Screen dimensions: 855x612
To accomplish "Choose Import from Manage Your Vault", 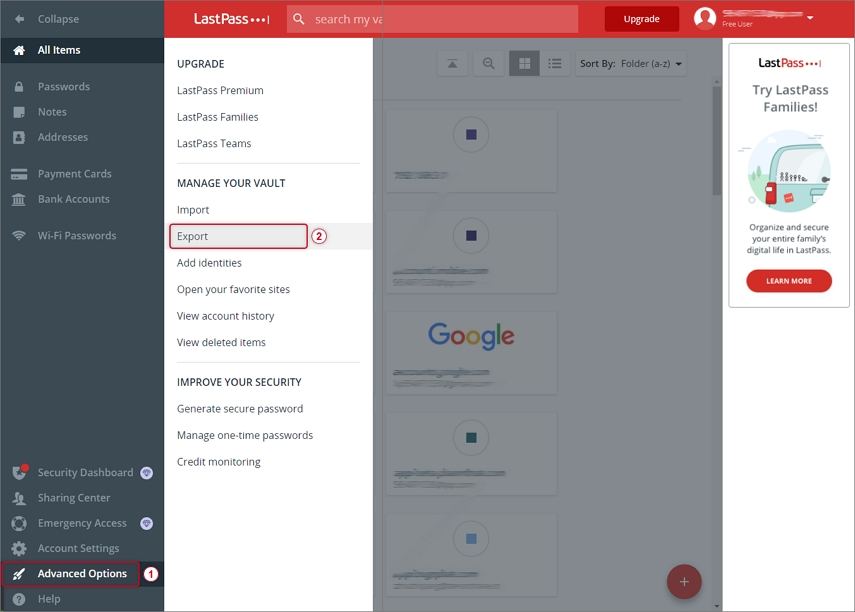I will pos(193,210).
